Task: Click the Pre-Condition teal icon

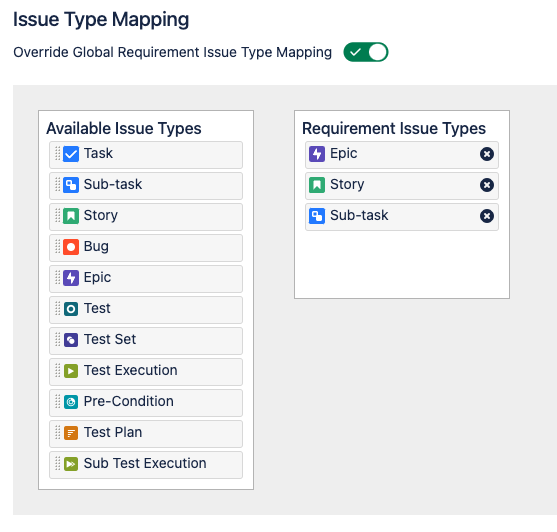Action: pyautogui.click(x=71, y=402)
